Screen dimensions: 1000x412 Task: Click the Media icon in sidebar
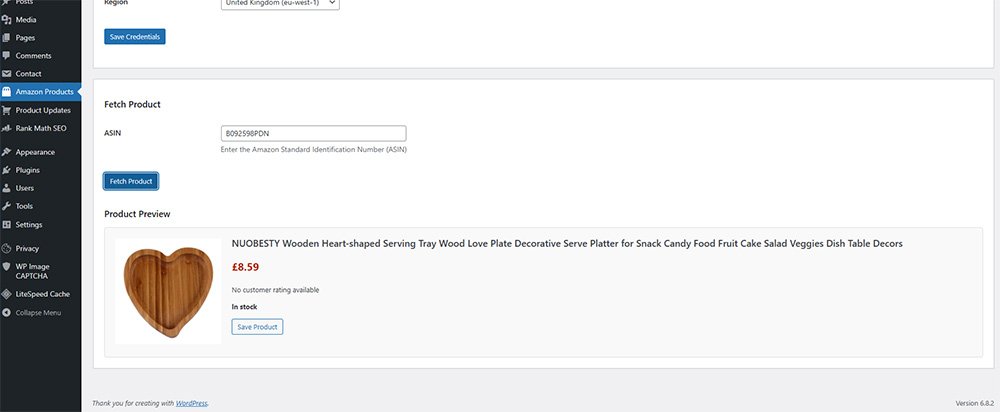[x=7, y=20]
